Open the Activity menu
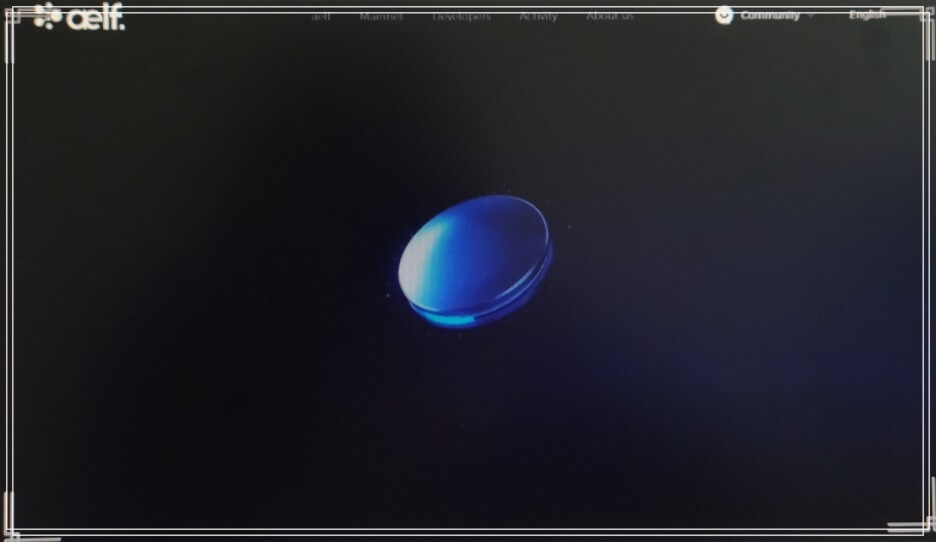This screenshot has width=936, height=542. coord(538,16)
